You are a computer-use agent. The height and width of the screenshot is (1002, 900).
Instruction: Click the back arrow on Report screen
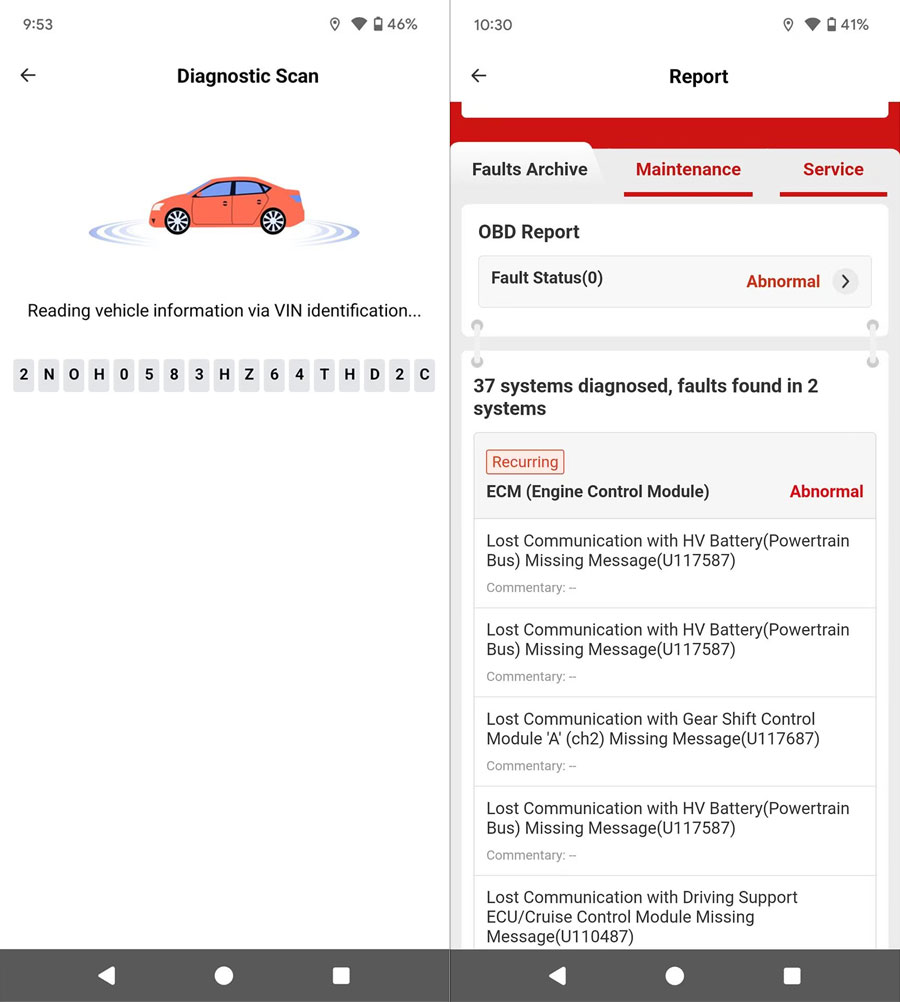[478, 75]
